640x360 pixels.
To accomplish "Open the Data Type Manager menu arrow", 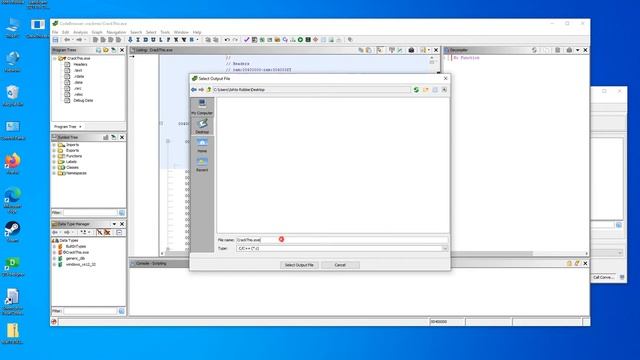I will pyautogui.click(x=114, y=224).
